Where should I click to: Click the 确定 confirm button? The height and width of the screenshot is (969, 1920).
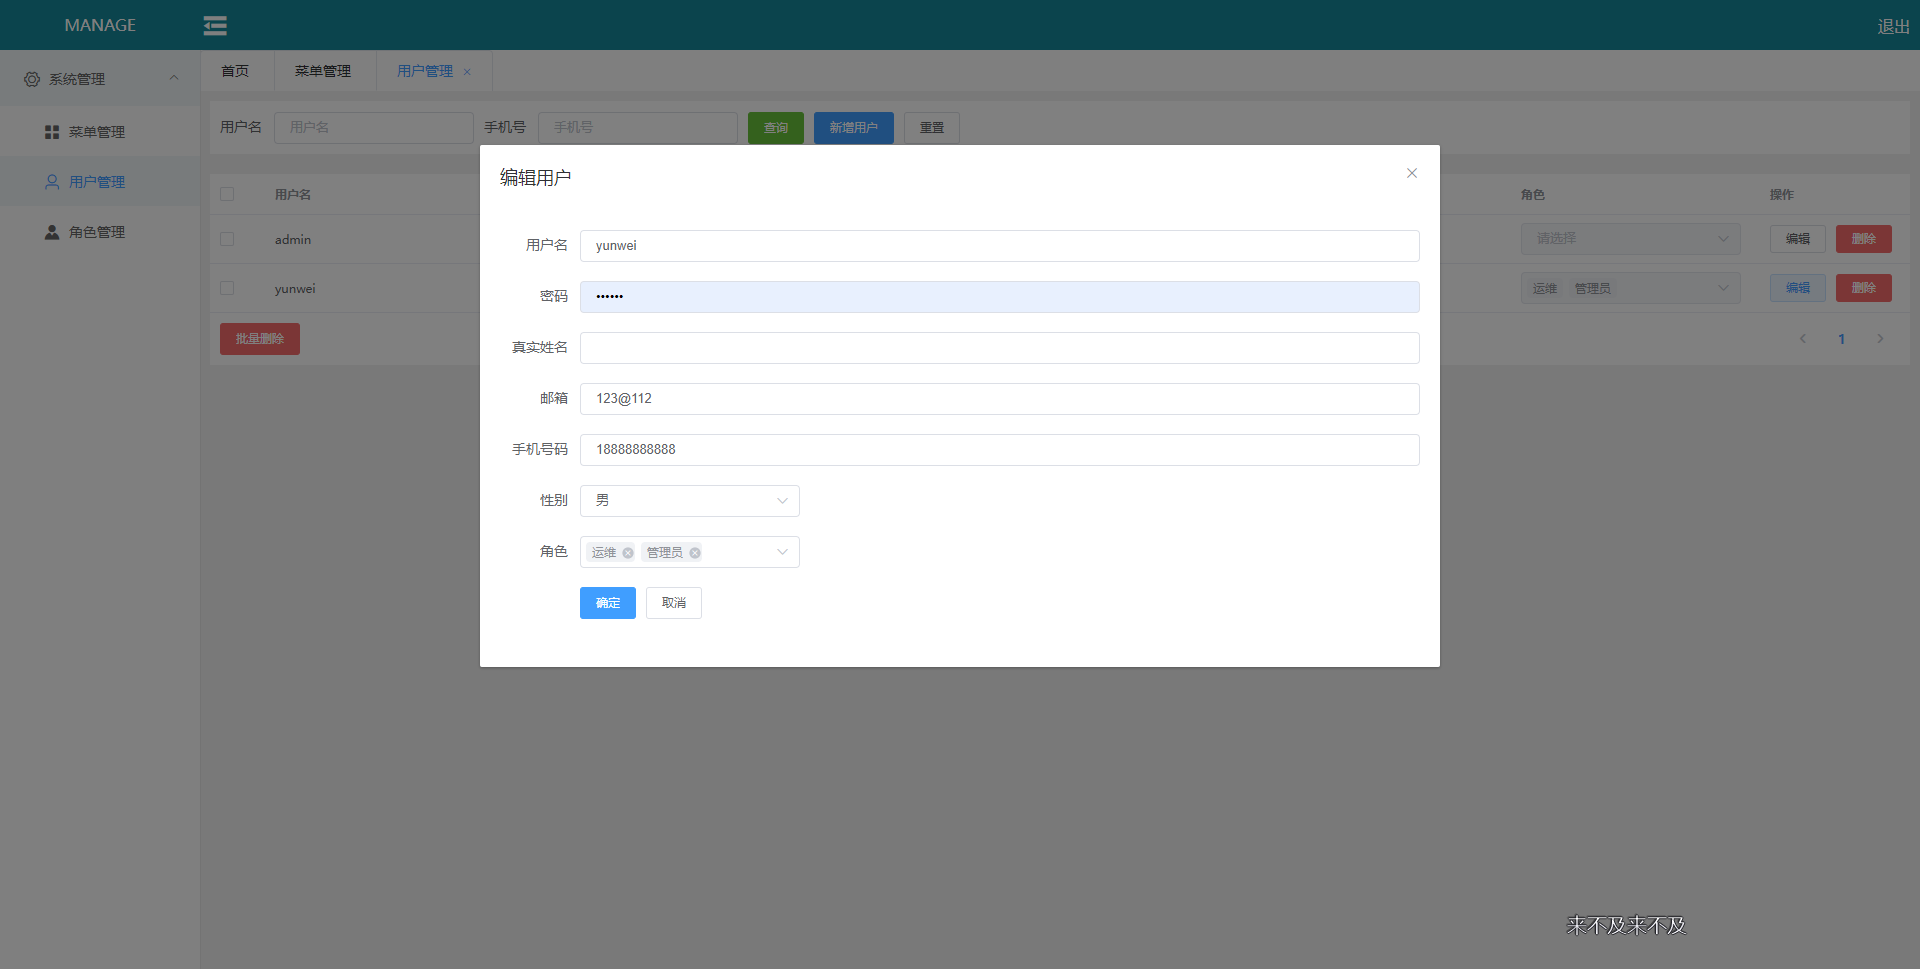point(607,603)
